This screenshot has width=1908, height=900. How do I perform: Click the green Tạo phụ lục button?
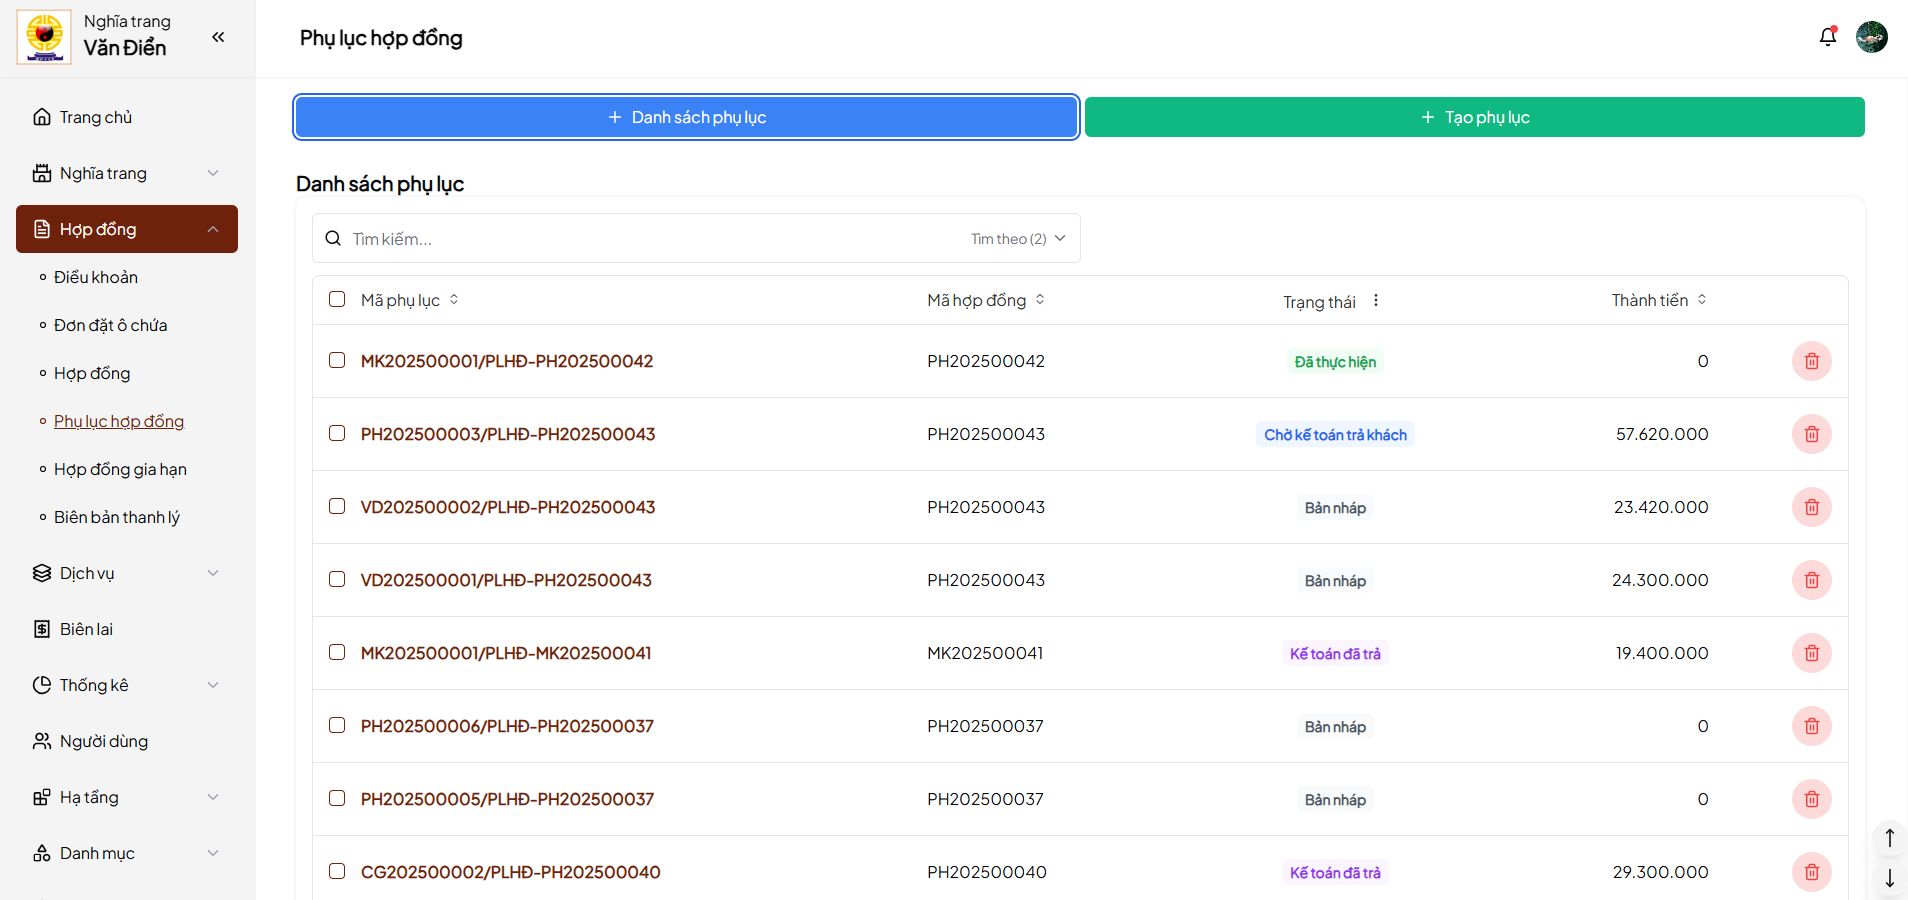click(x=1474, y=117)
